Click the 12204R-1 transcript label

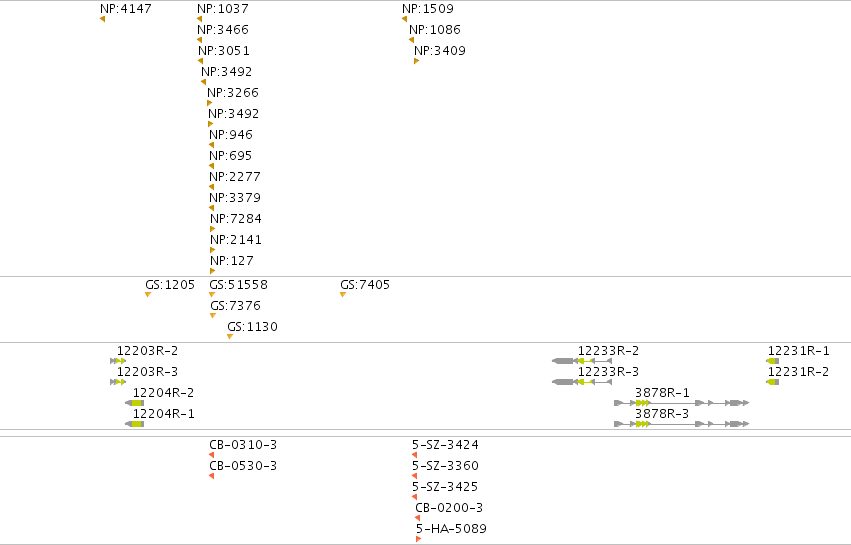[163, 414]
